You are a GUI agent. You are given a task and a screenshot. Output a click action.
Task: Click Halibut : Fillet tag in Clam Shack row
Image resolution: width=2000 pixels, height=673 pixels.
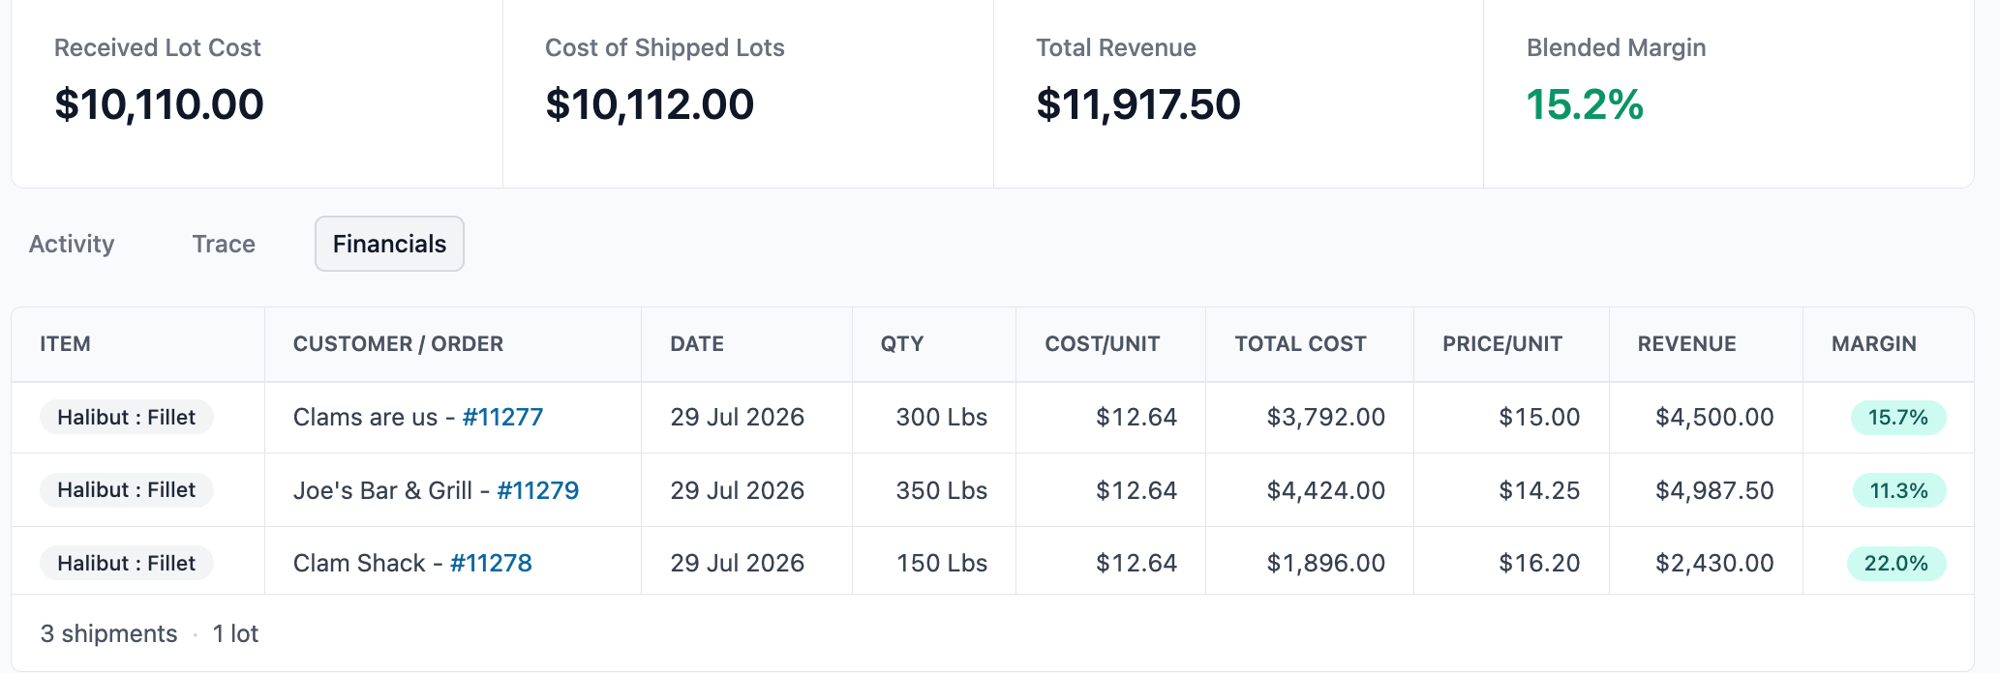[x=126, y=563]
